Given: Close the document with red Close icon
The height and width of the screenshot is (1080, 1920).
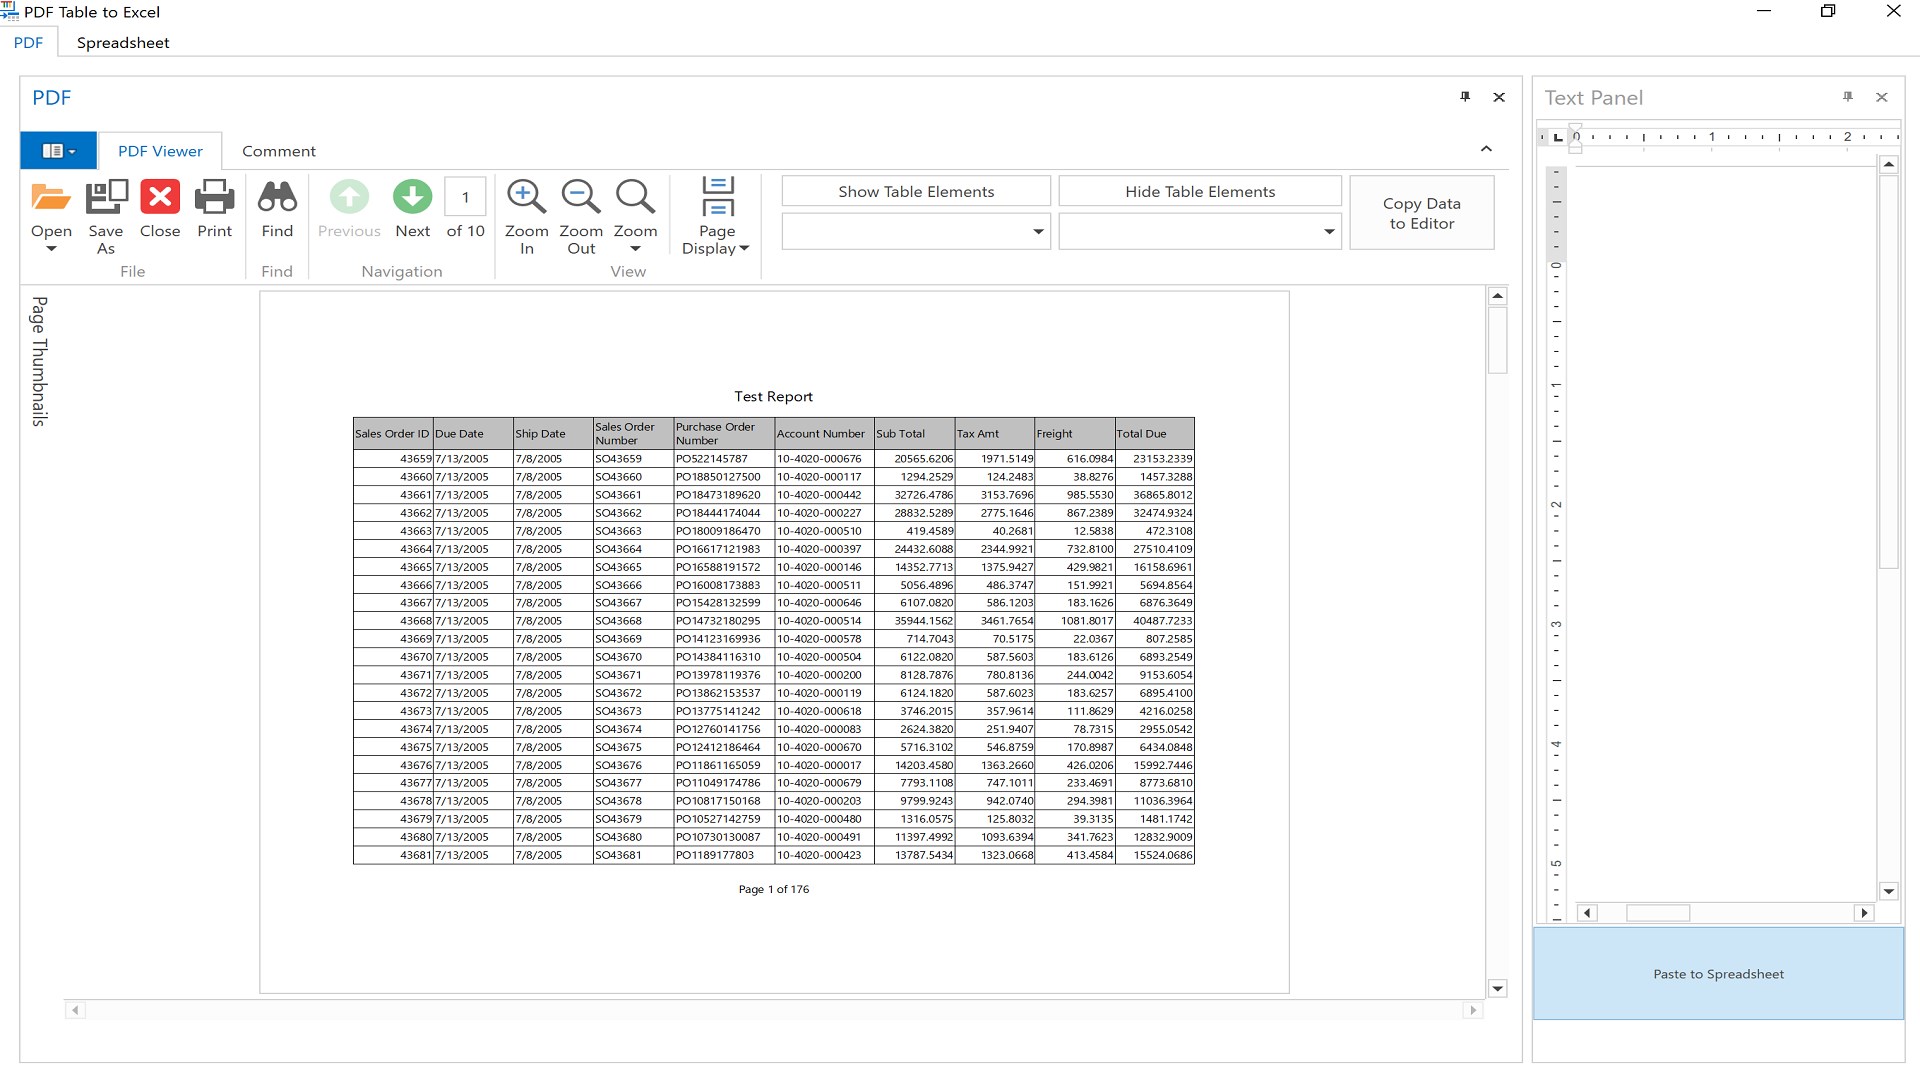Looking at the screenshot, I should coord(160,197).
